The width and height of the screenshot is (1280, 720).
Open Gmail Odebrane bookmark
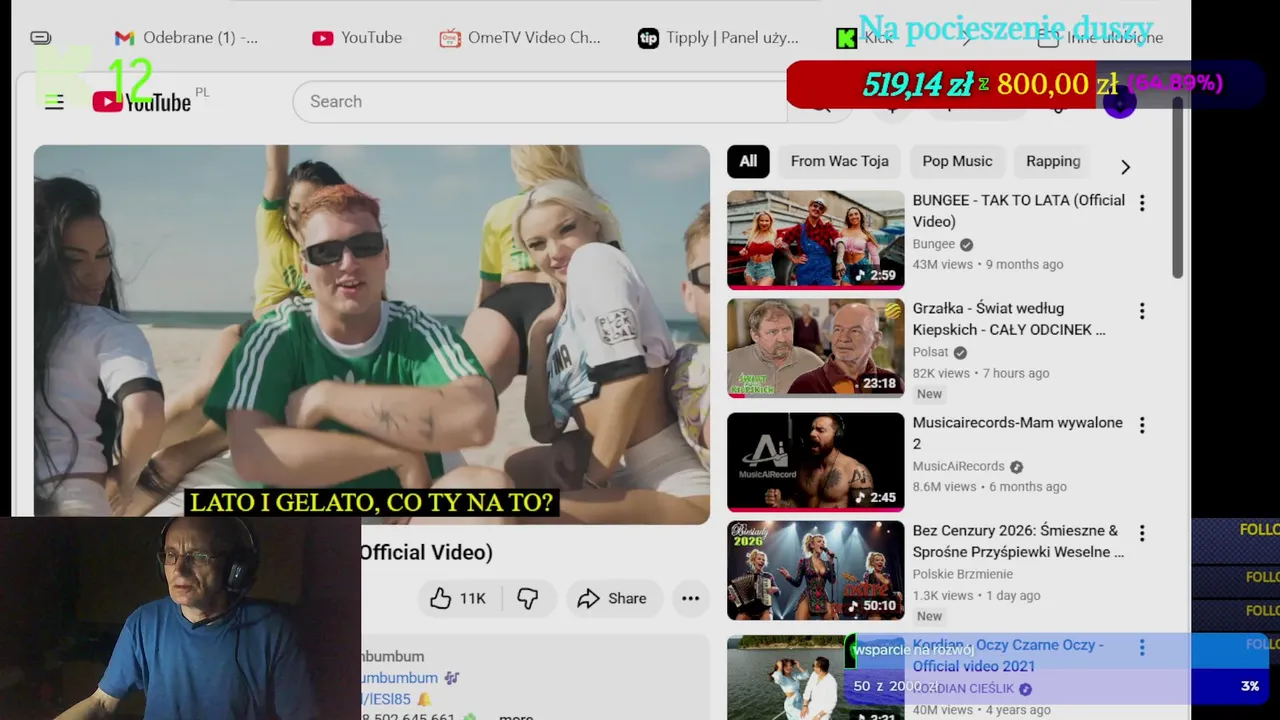tap(186, 38)
